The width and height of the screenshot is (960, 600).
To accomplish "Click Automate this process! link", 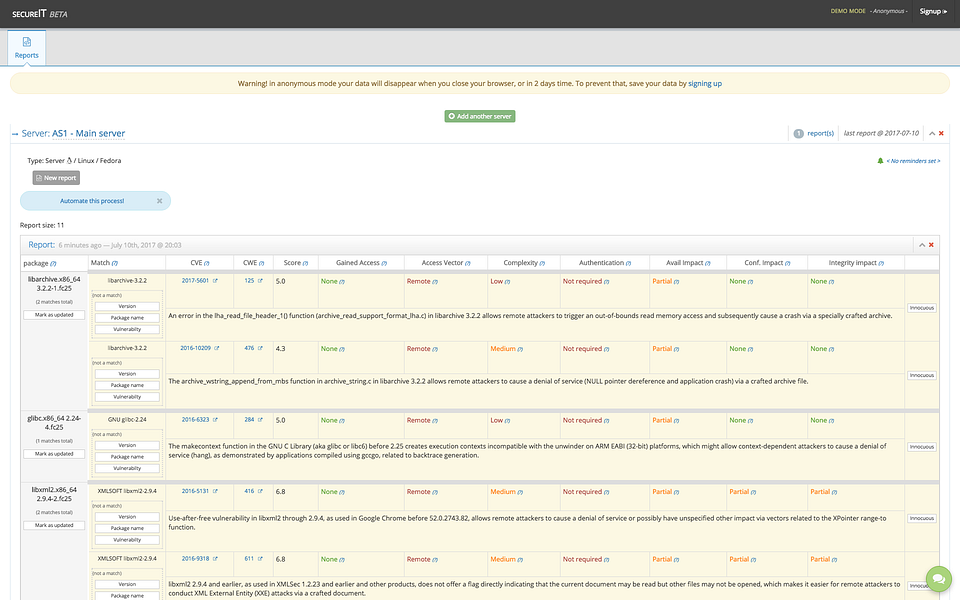I will pos(92,201).
